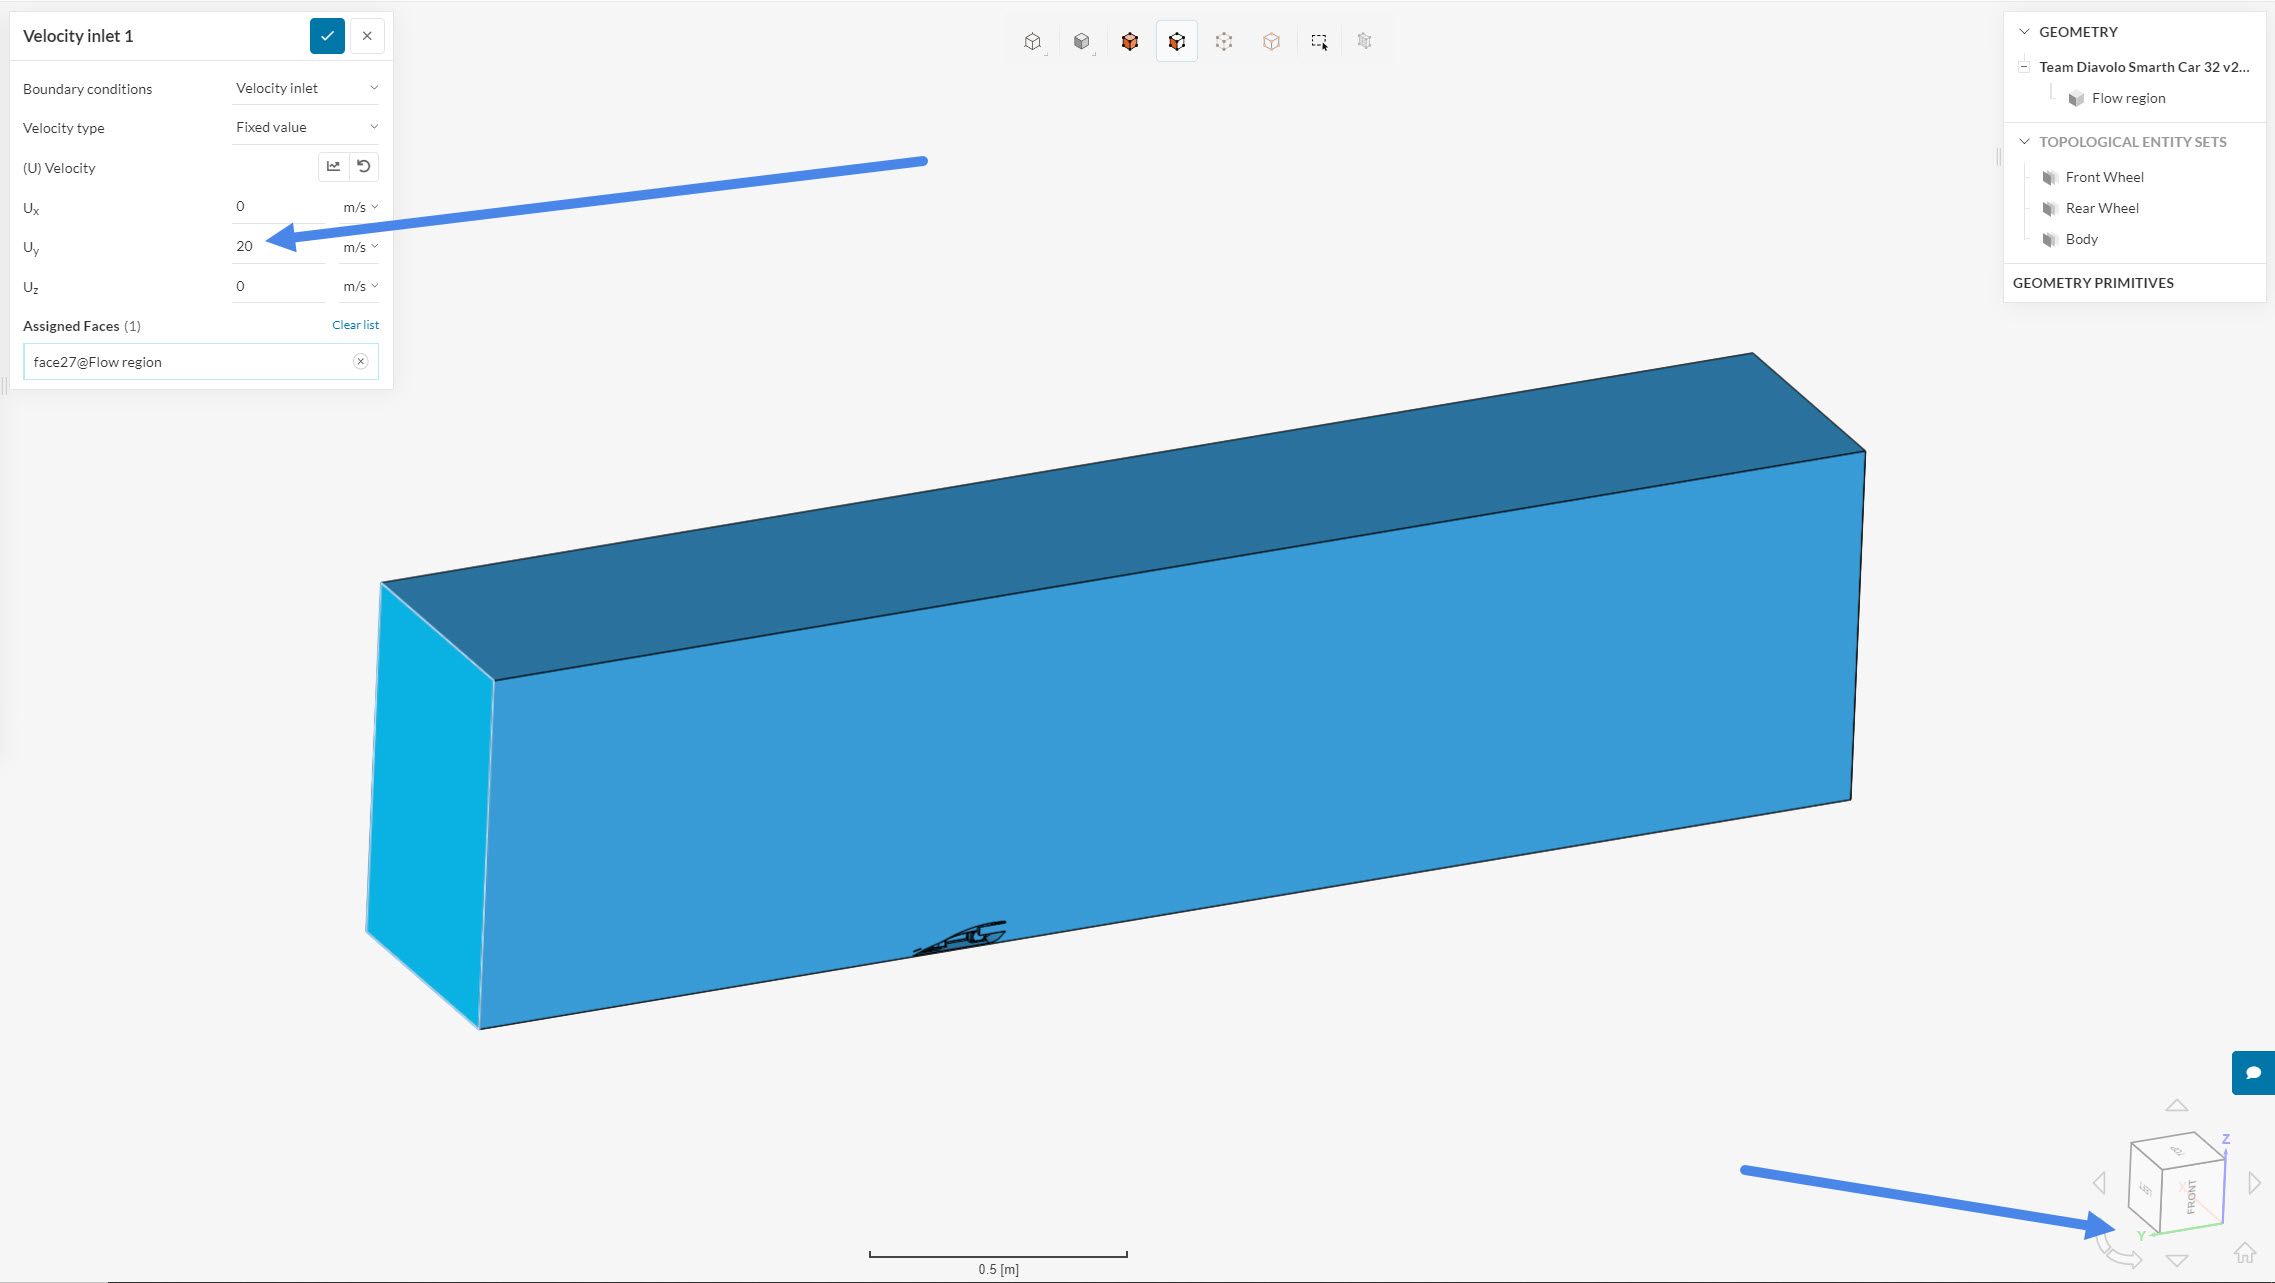Click the box selection tool icon

[x=1319, y=41]
